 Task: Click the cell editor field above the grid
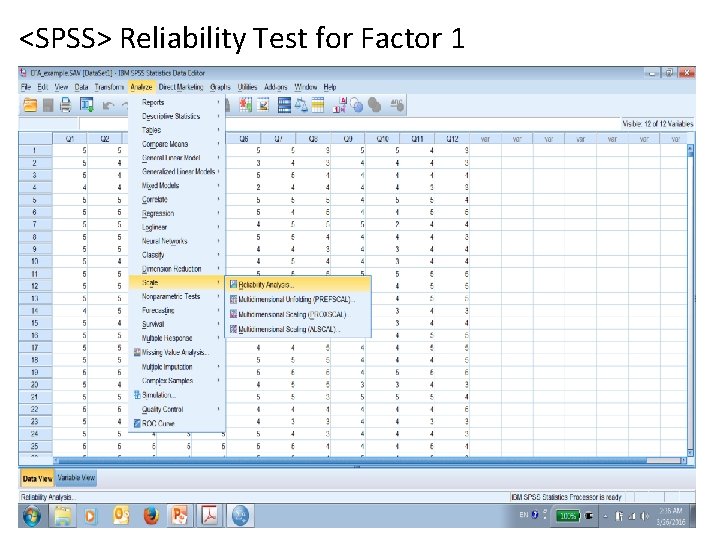tap(349, 124)
